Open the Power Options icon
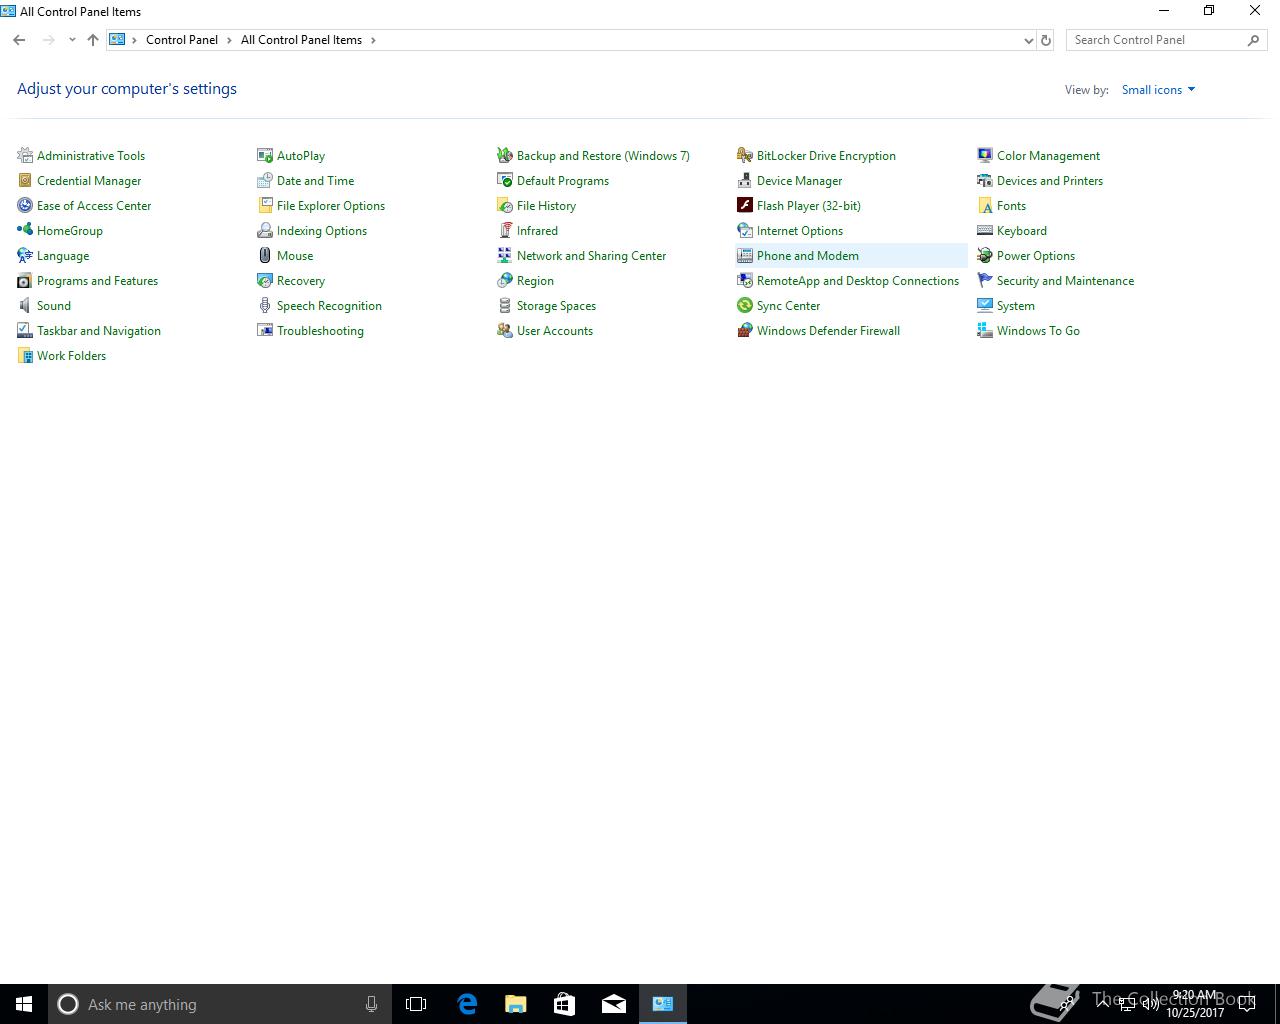 click(985, 255)
